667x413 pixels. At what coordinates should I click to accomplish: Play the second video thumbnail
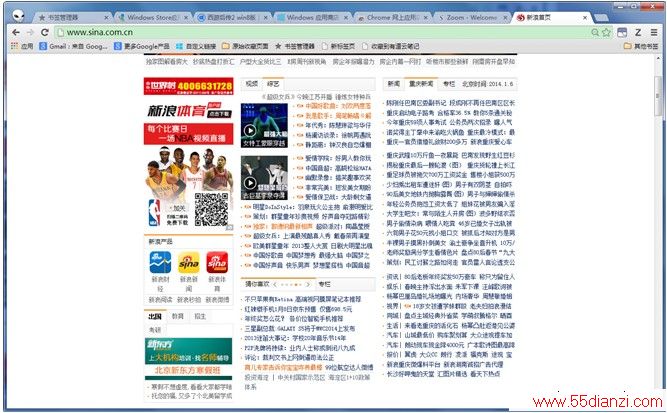coord(264,178)
